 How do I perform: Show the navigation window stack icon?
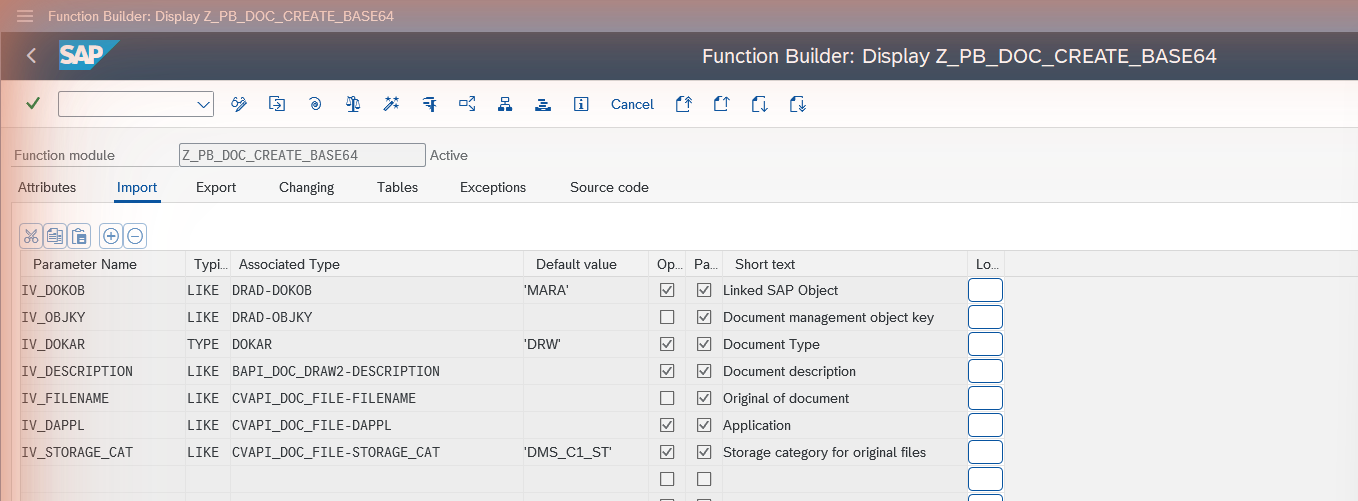click(543, 104)
